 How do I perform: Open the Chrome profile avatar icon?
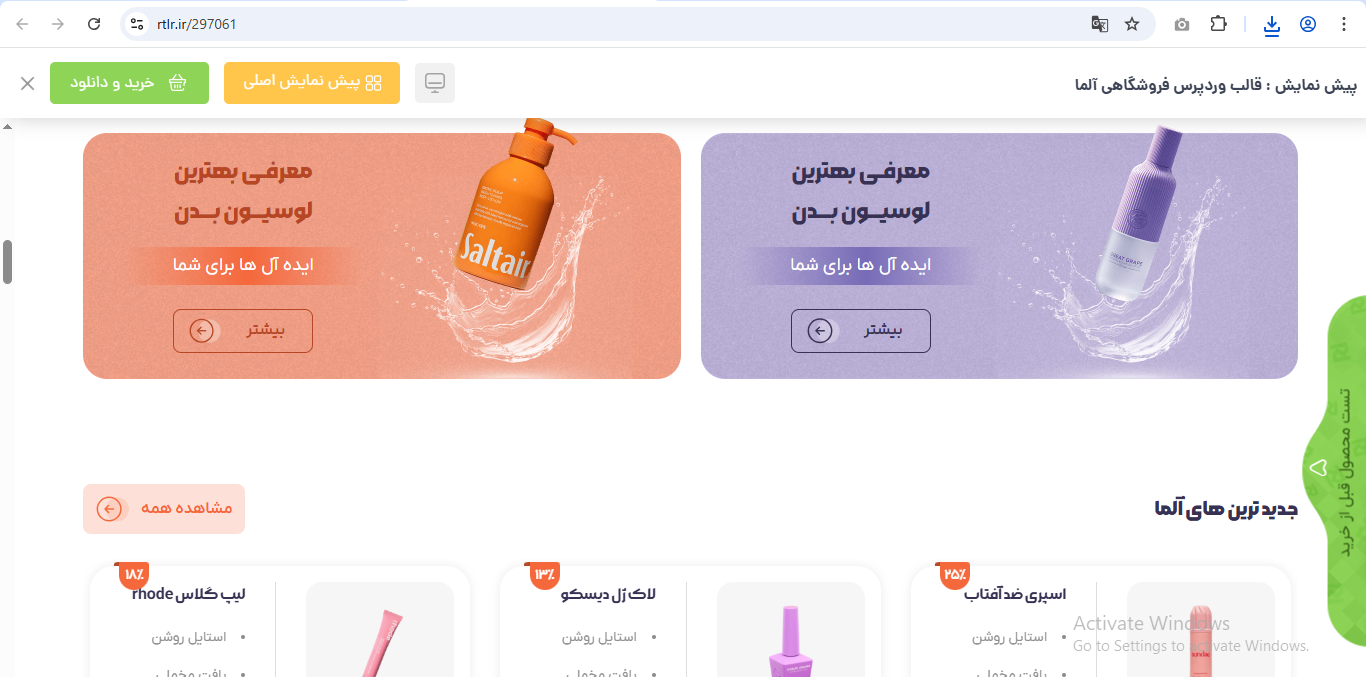pyautogui.click(x=1308, y=24)
